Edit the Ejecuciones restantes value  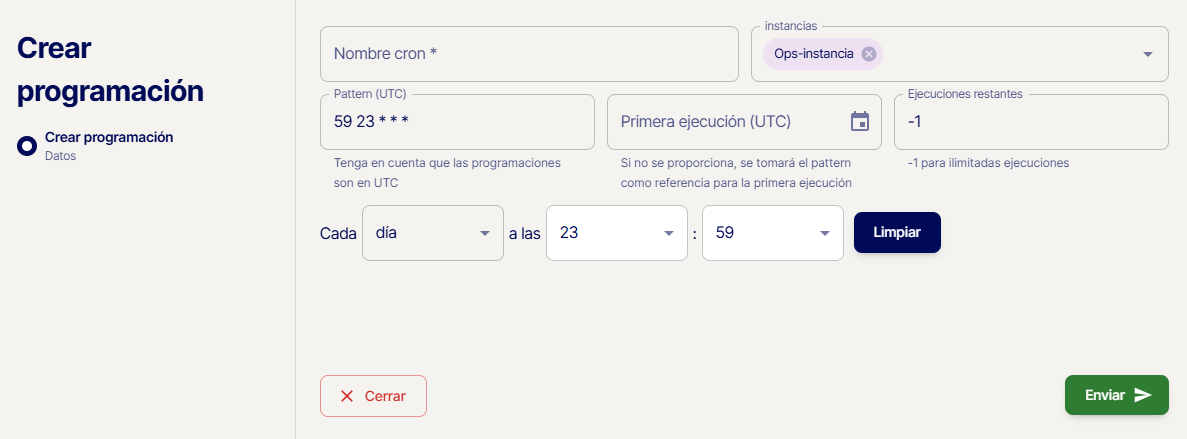click(1030, 122)
